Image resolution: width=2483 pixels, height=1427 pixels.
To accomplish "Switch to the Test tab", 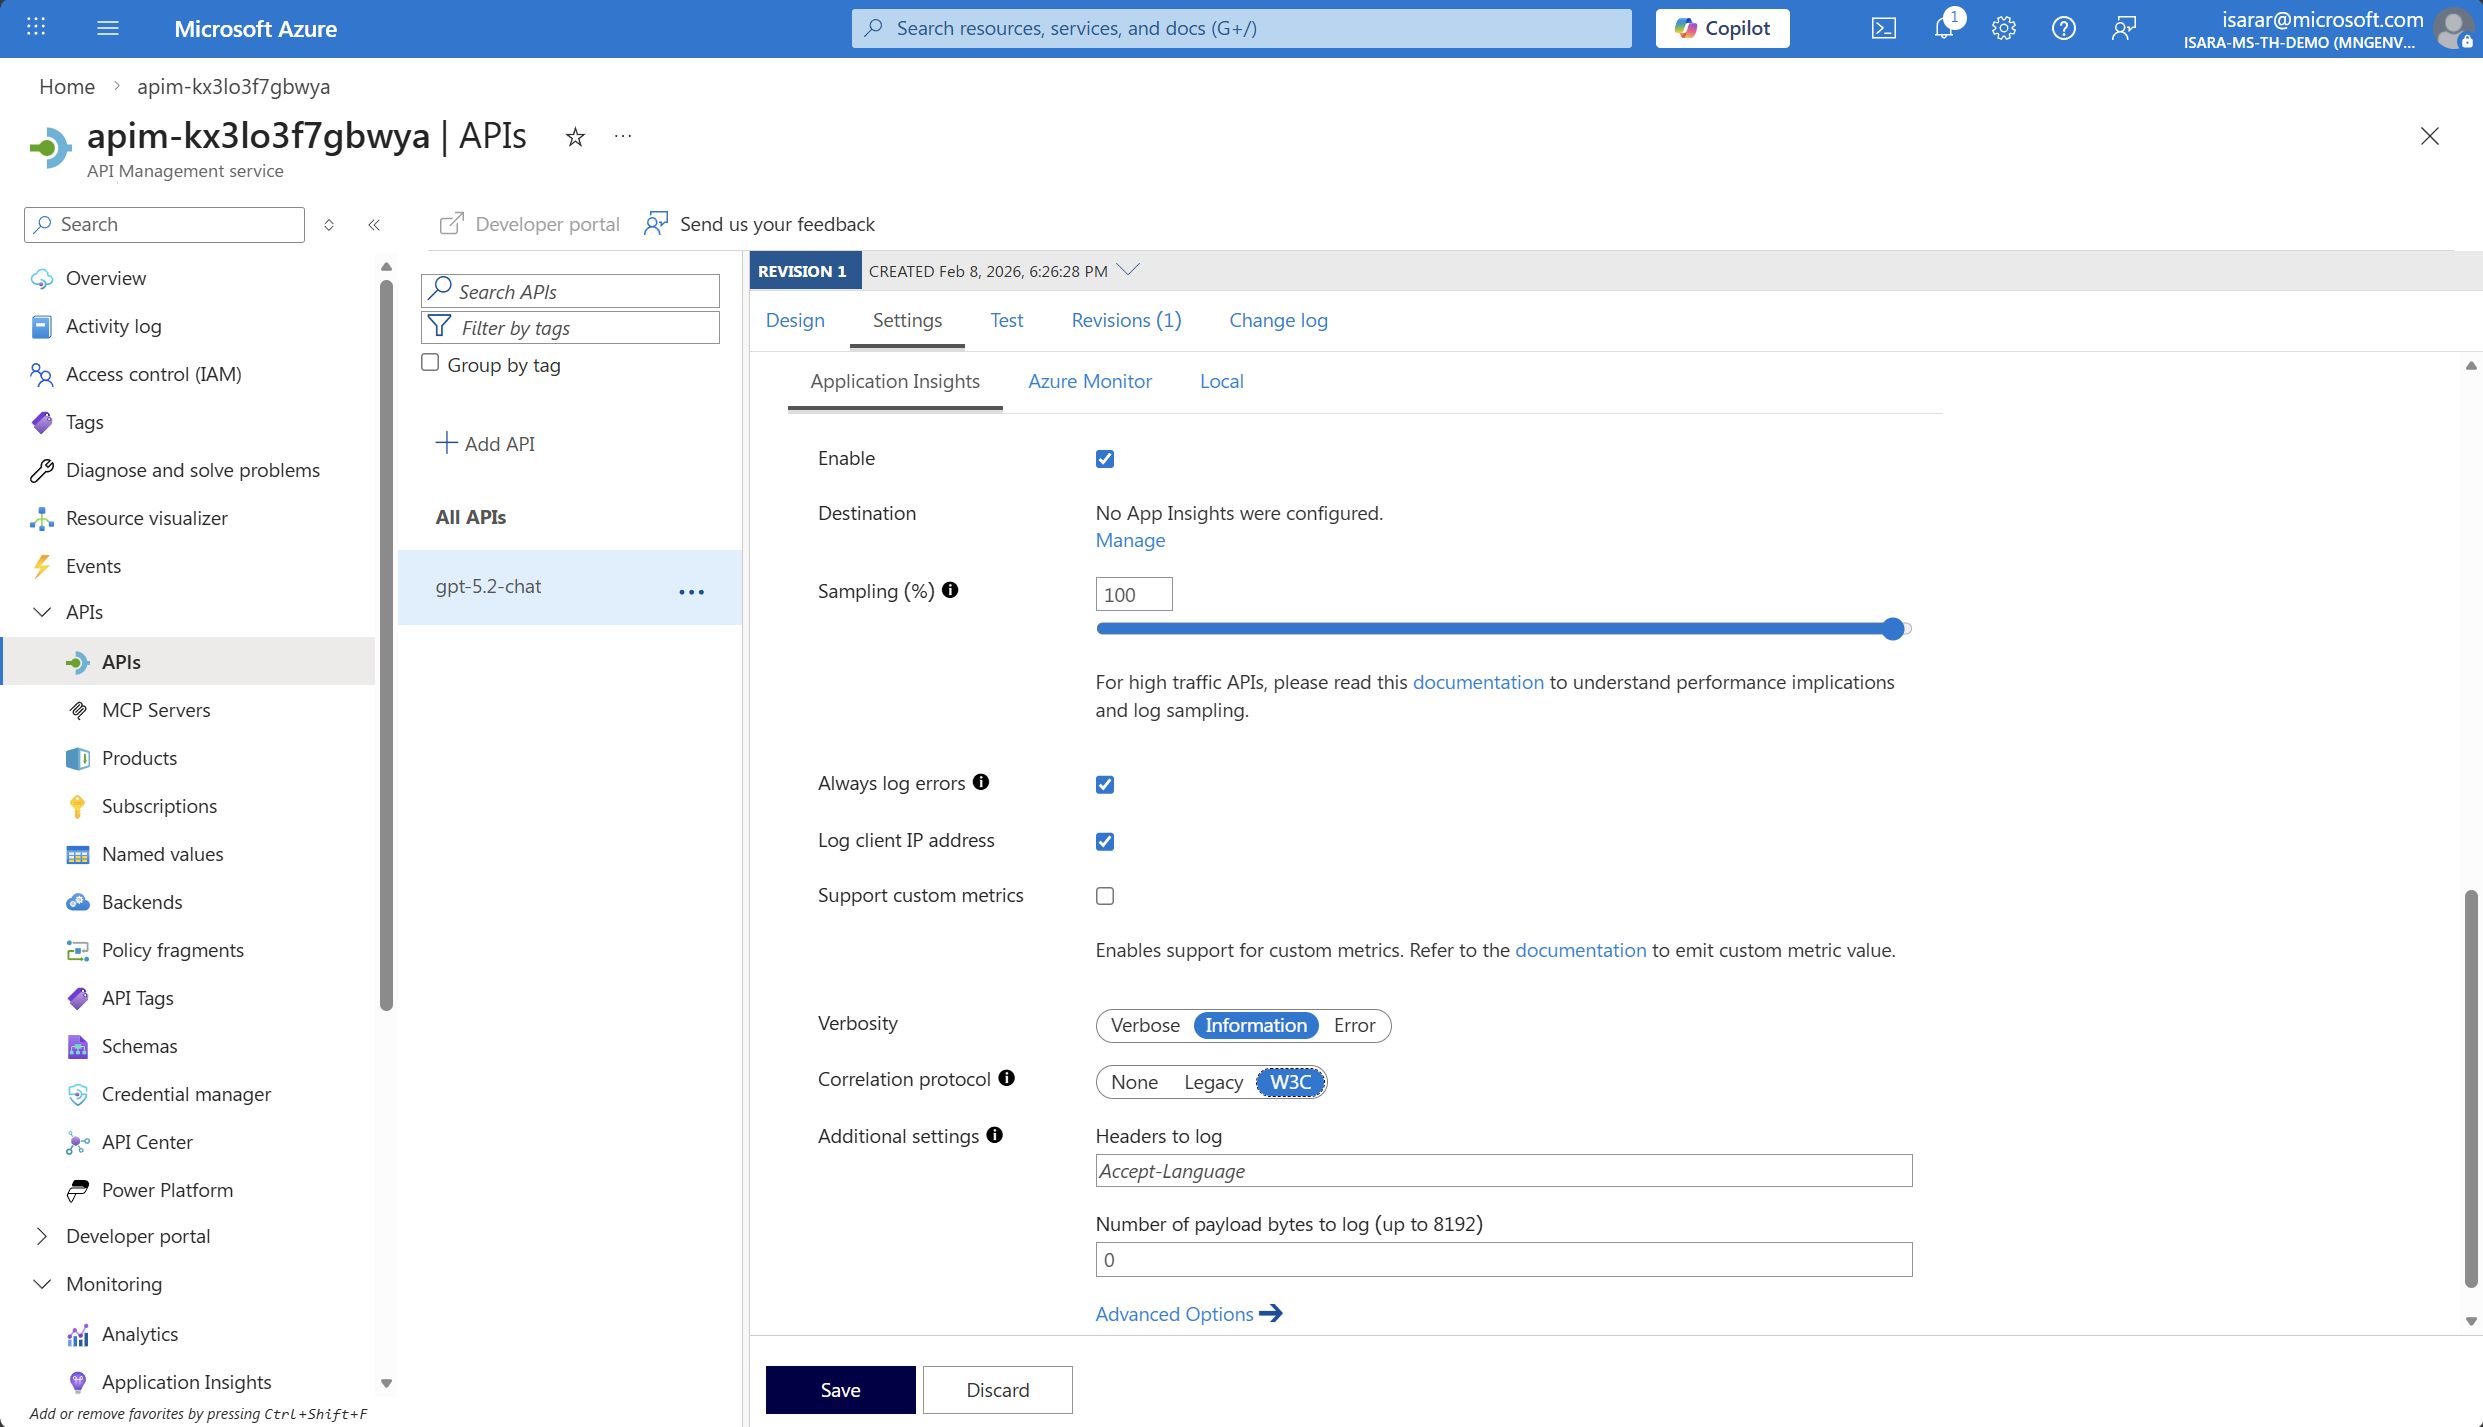I will click(1006, 320).
